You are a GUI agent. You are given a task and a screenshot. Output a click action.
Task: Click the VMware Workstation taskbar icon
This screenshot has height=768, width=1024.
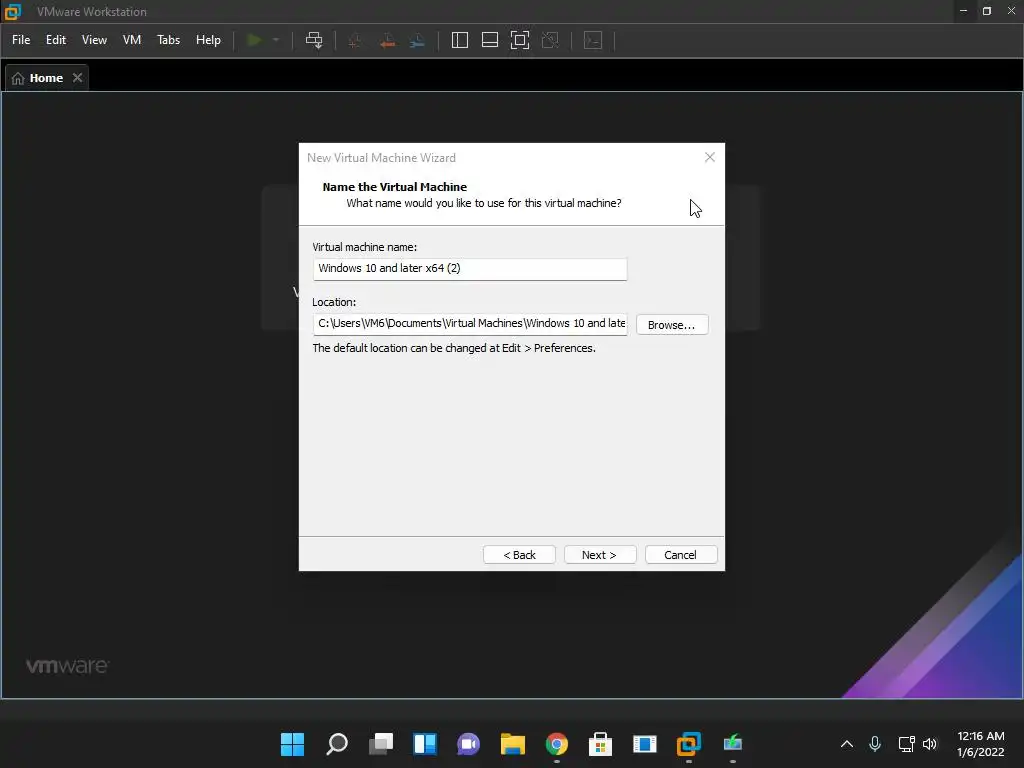point(688,744)
